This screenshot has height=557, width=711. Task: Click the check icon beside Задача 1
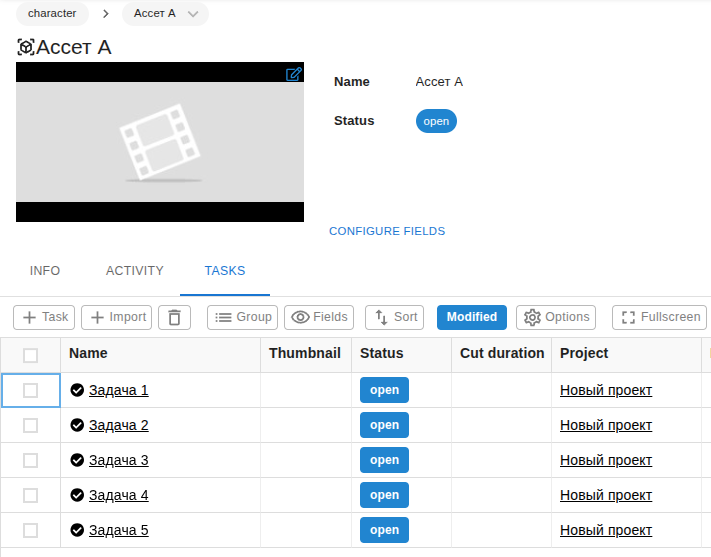77,390
